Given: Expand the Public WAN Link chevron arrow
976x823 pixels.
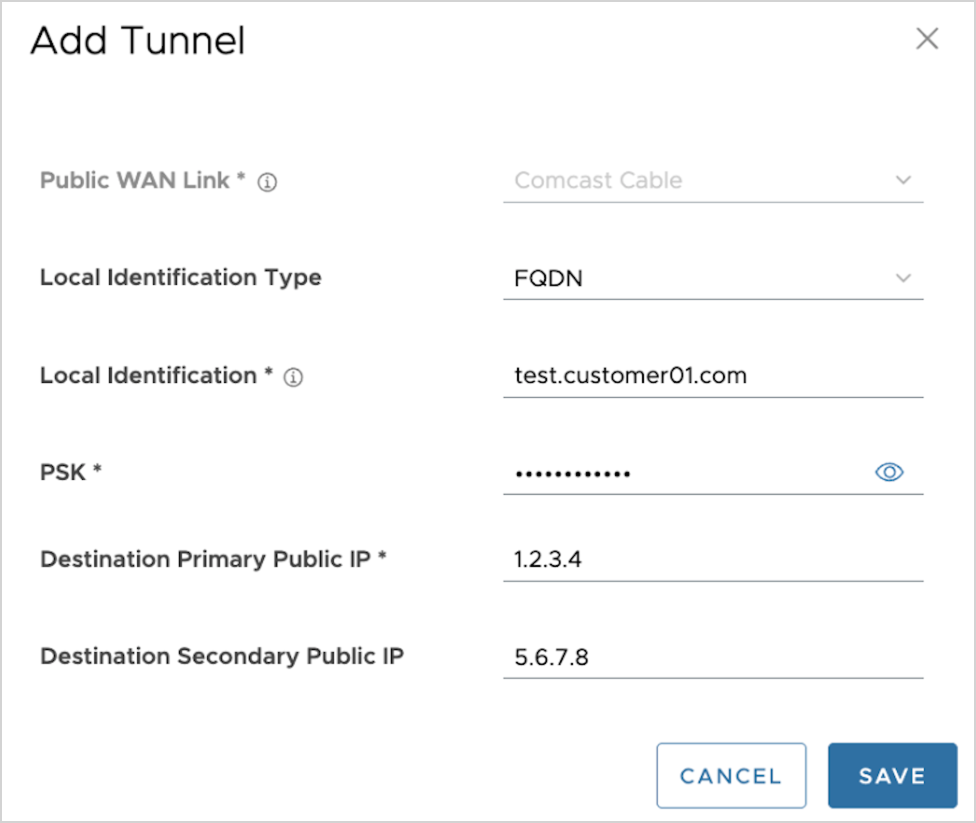Looking at the screenshot, I should coord(903,181).
